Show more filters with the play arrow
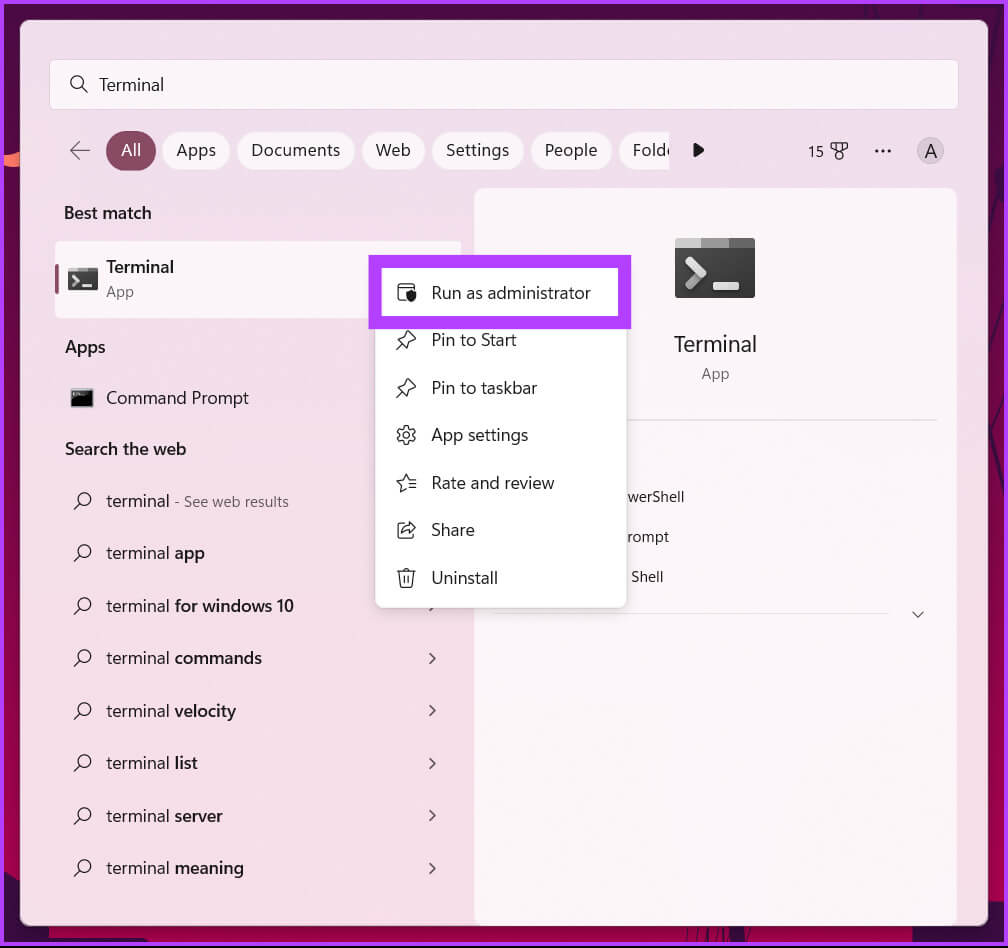The image size is (1008, 948). [698, 150]
